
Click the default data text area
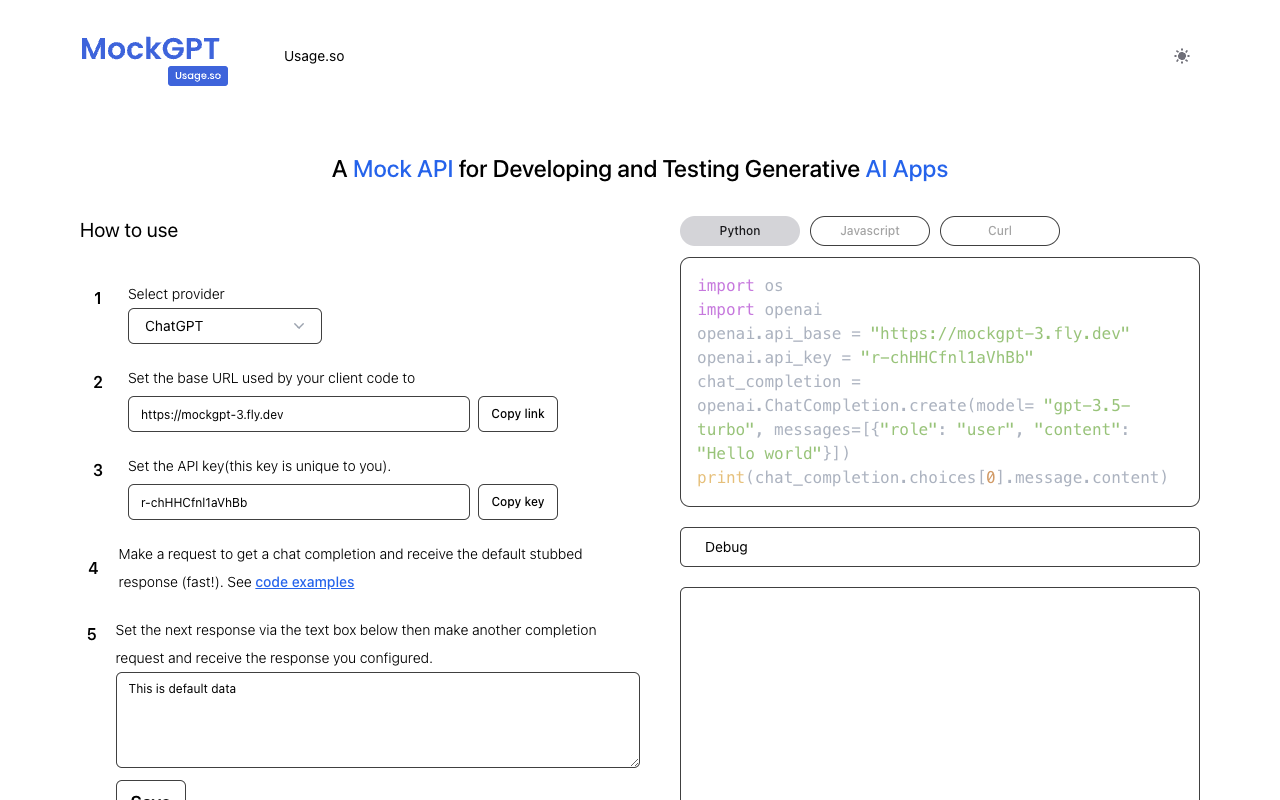[377, 719]
